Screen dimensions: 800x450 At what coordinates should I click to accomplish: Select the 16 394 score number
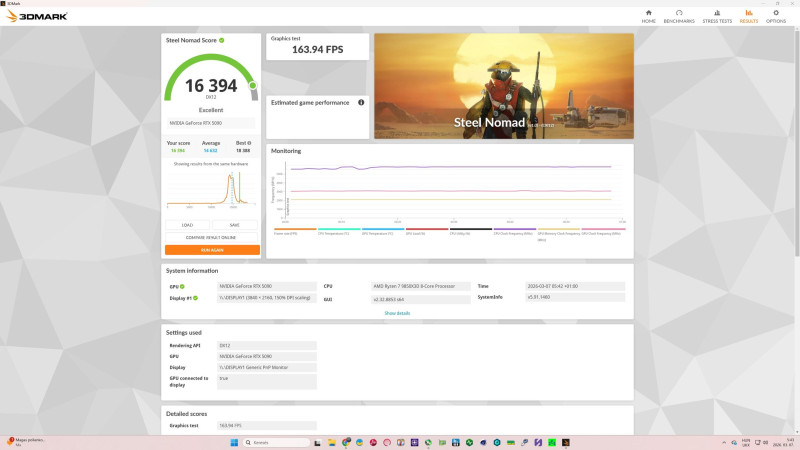coord(211,86)
